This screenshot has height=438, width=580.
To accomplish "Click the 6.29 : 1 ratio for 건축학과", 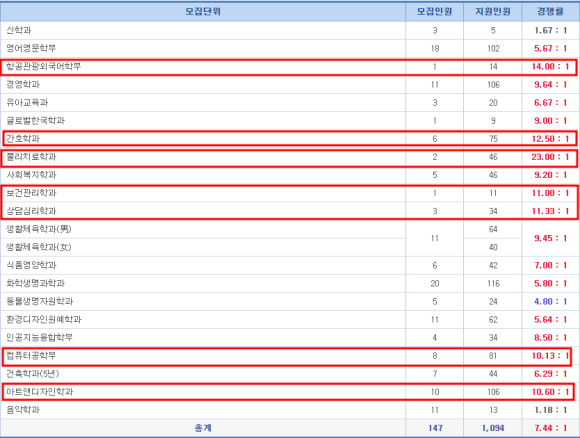I will click(x=550, y=374).
